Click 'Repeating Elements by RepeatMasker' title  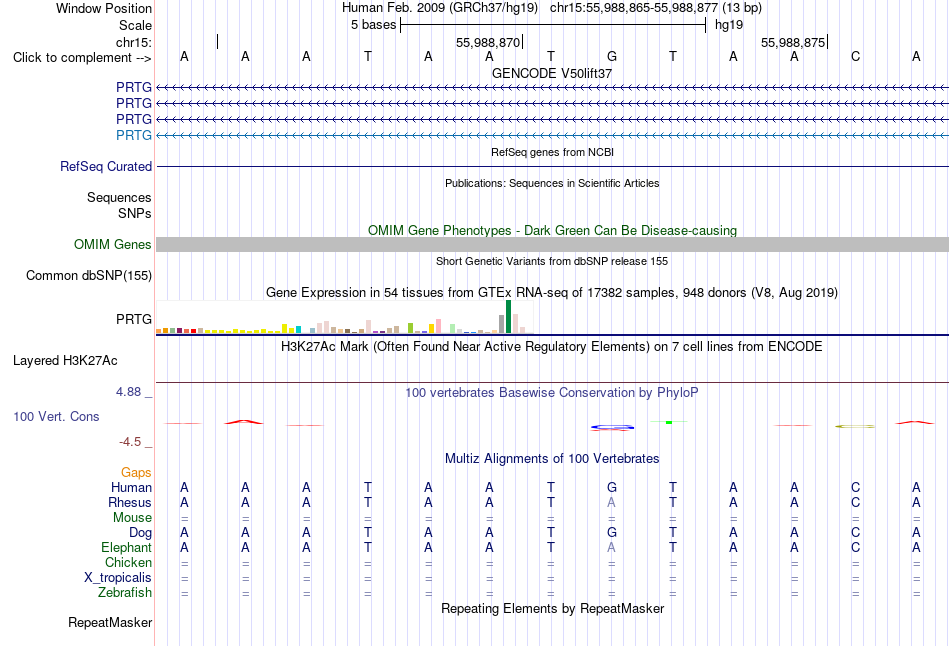tap(552, 608)
